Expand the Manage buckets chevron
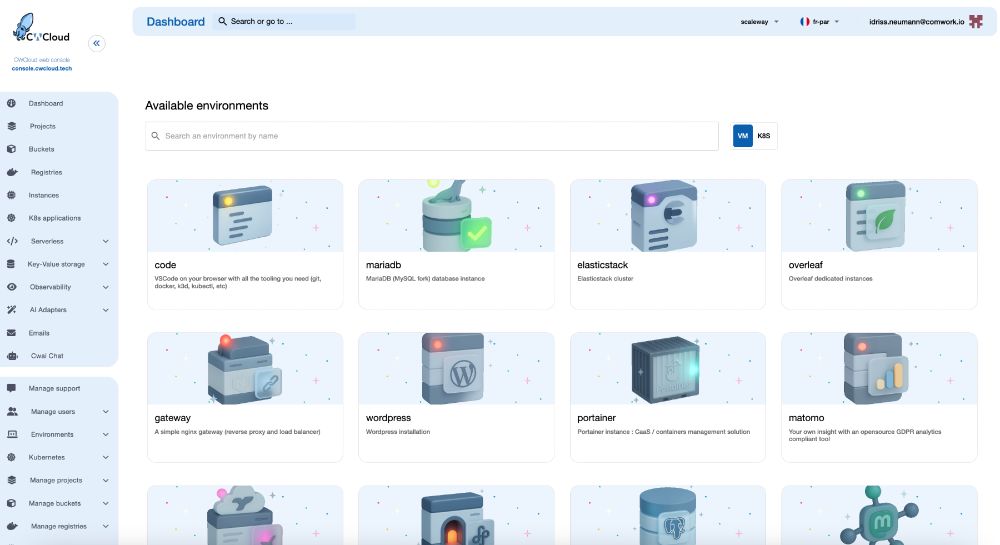Screen dimensions: 1000x545 pos(105,503)
